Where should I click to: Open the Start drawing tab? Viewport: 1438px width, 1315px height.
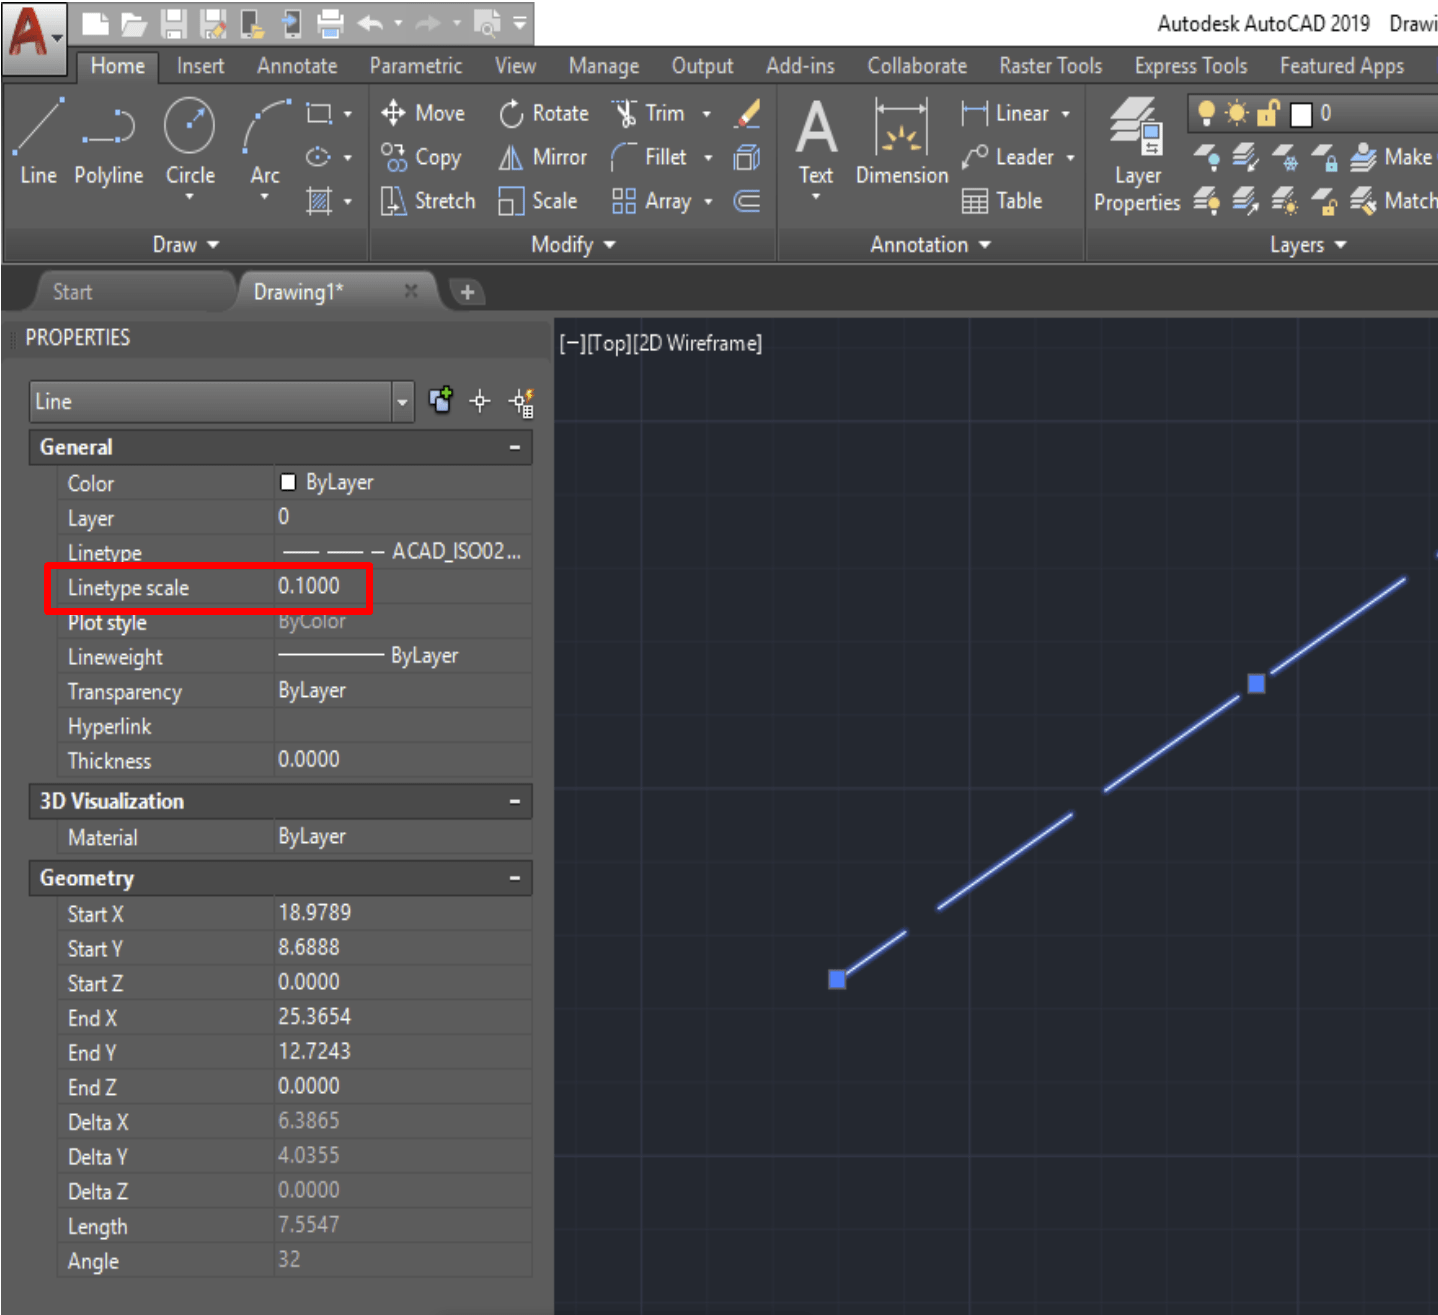(72, 292)
